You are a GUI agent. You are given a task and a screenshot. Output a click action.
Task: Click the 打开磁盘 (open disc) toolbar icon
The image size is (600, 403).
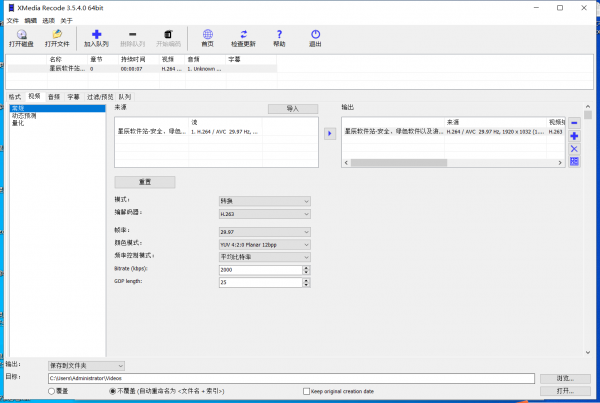click(x=21, y=34)
